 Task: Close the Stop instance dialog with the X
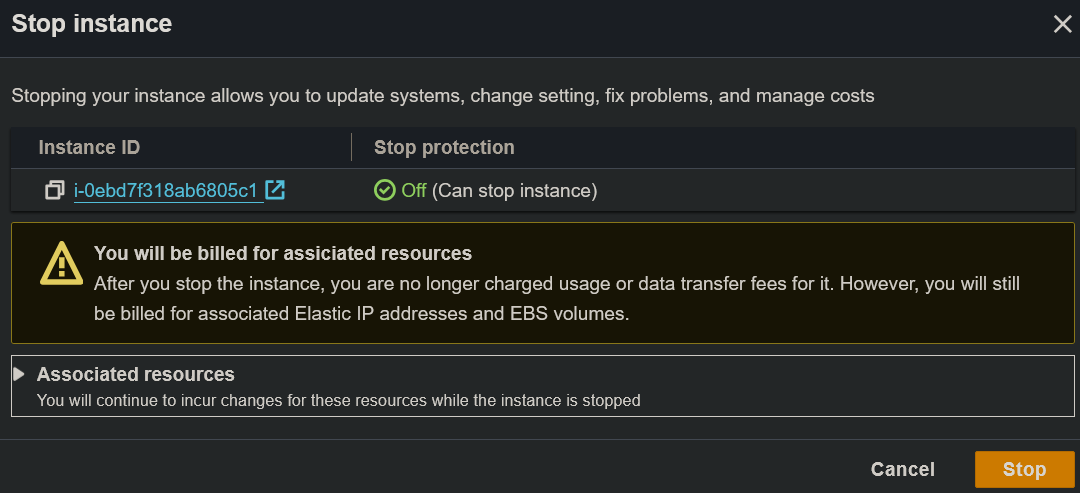[x=1062, y=25]
